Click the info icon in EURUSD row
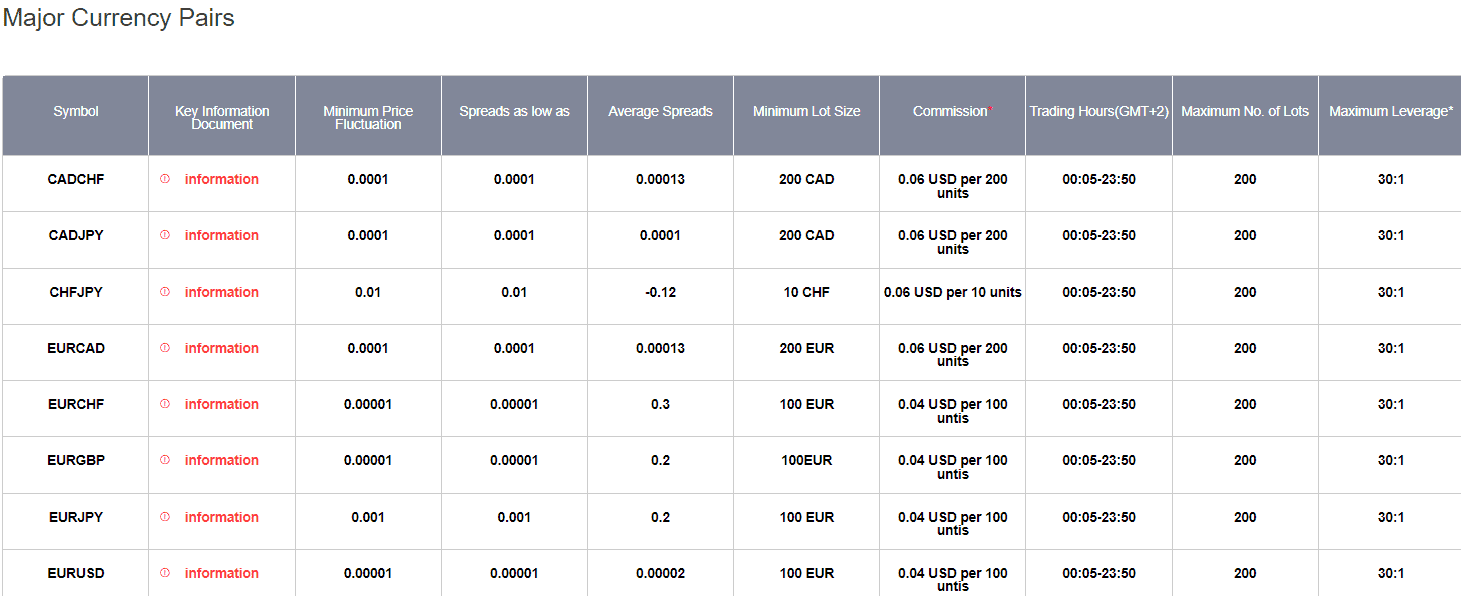This screenshot has width=1461, height=596. [x=165, y=573]
